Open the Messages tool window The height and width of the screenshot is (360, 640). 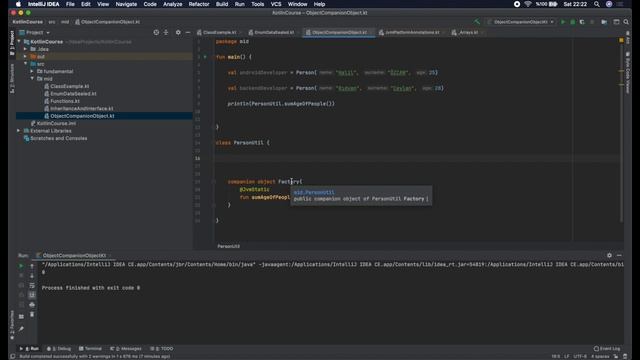pyautogui.click(x=126, y=349)
